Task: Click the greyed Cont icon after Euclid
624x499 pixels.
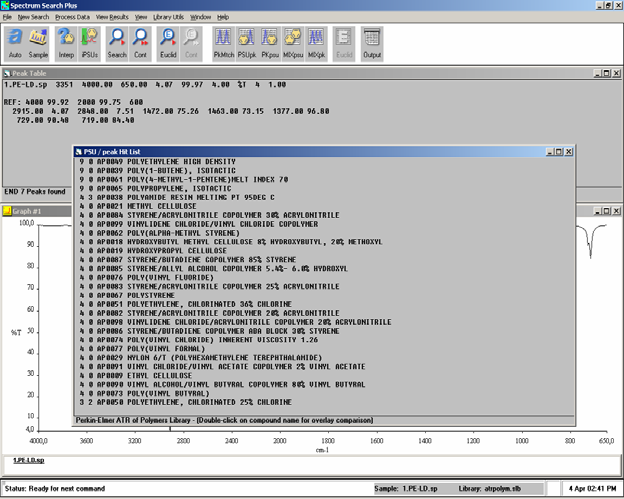Action: 191,44
